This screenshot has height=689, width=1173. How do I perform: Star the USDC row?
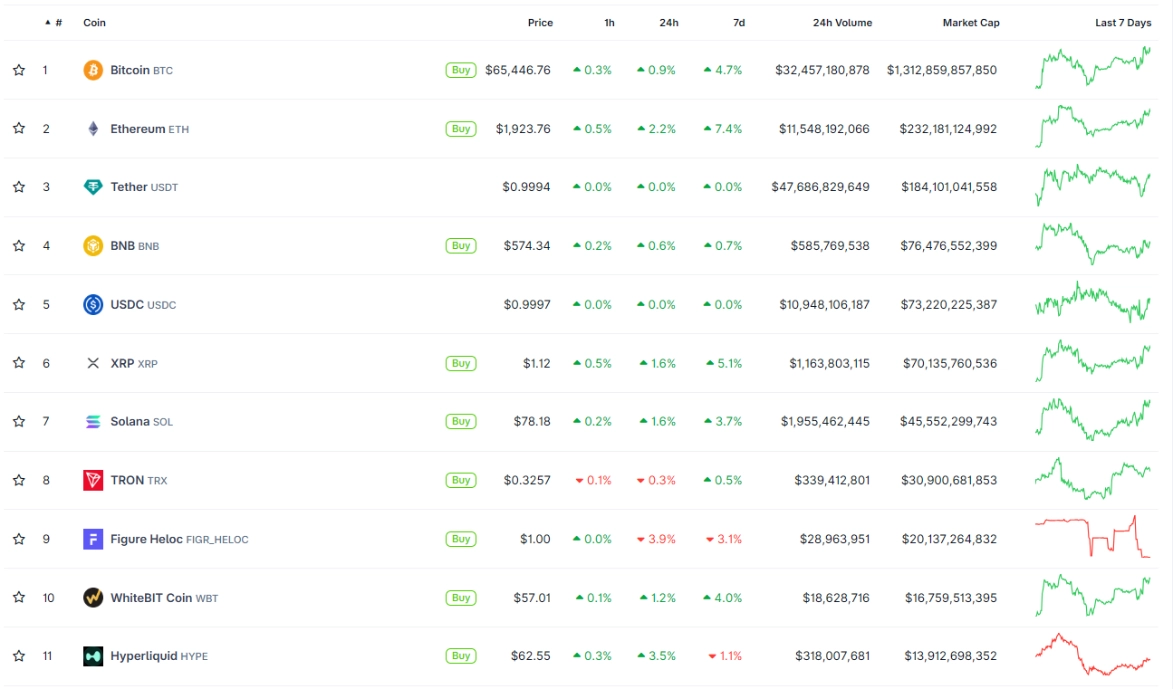19,304
